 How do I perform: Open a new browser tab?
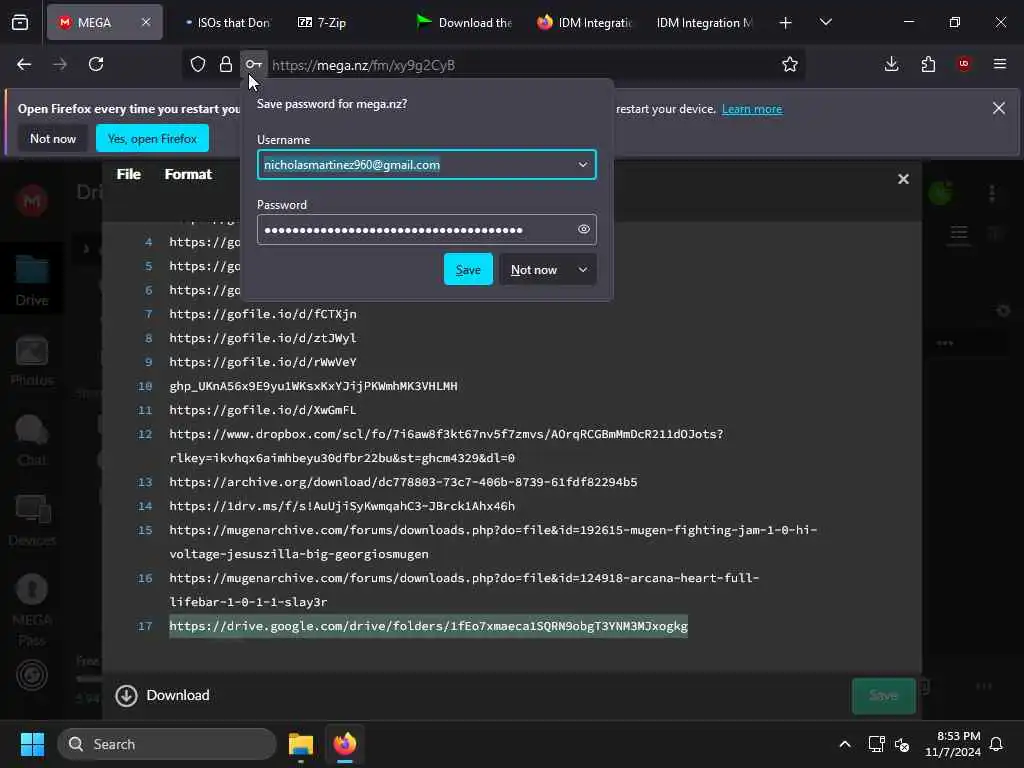786,23
